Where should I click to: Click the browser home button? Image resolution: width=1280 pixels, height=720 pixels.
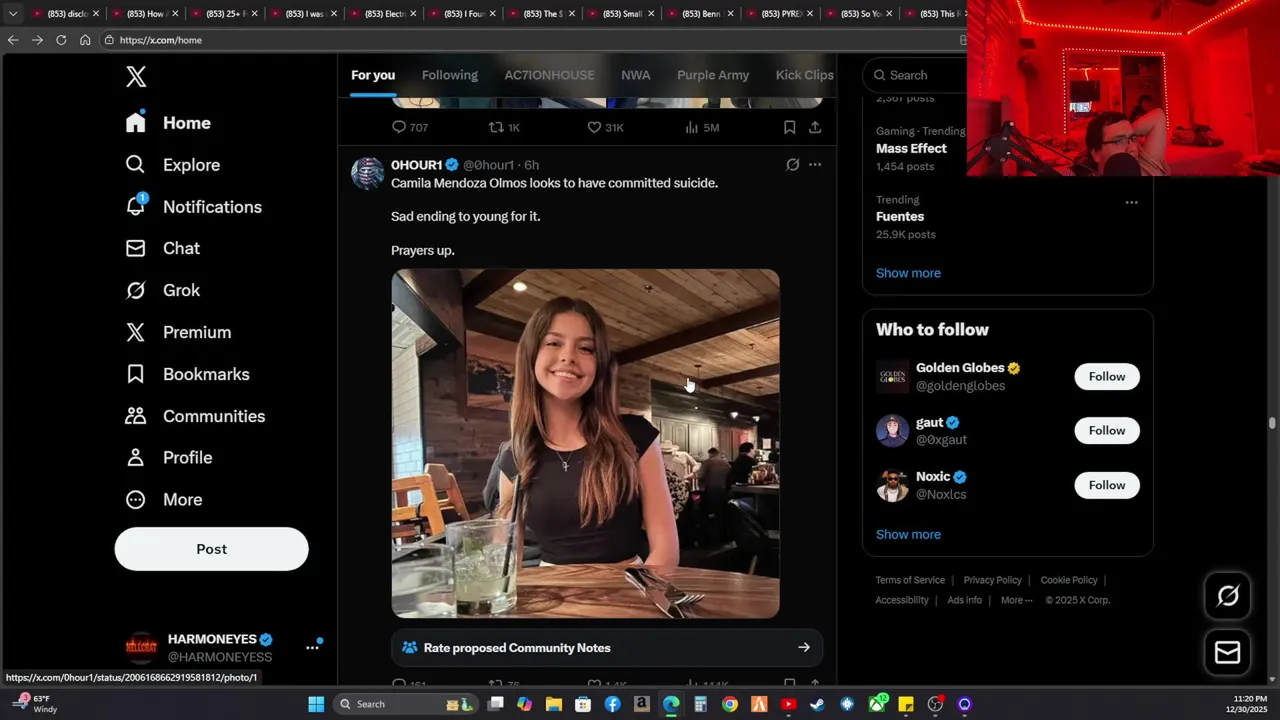point(85,40)
